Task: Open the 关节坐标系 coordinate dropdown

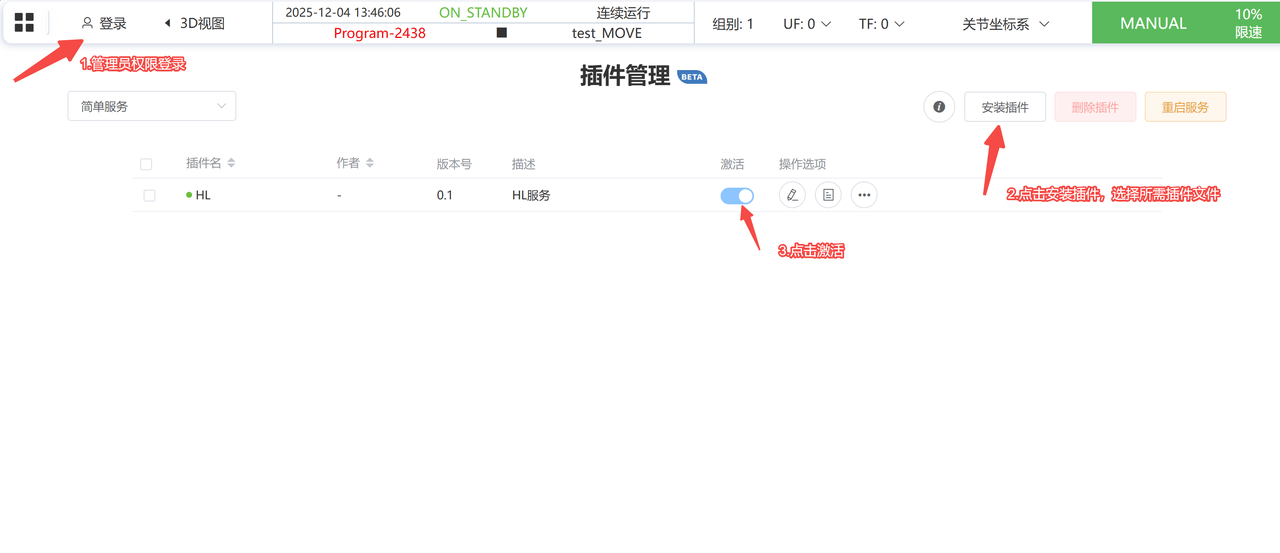Action: (x=1005, y=24)
